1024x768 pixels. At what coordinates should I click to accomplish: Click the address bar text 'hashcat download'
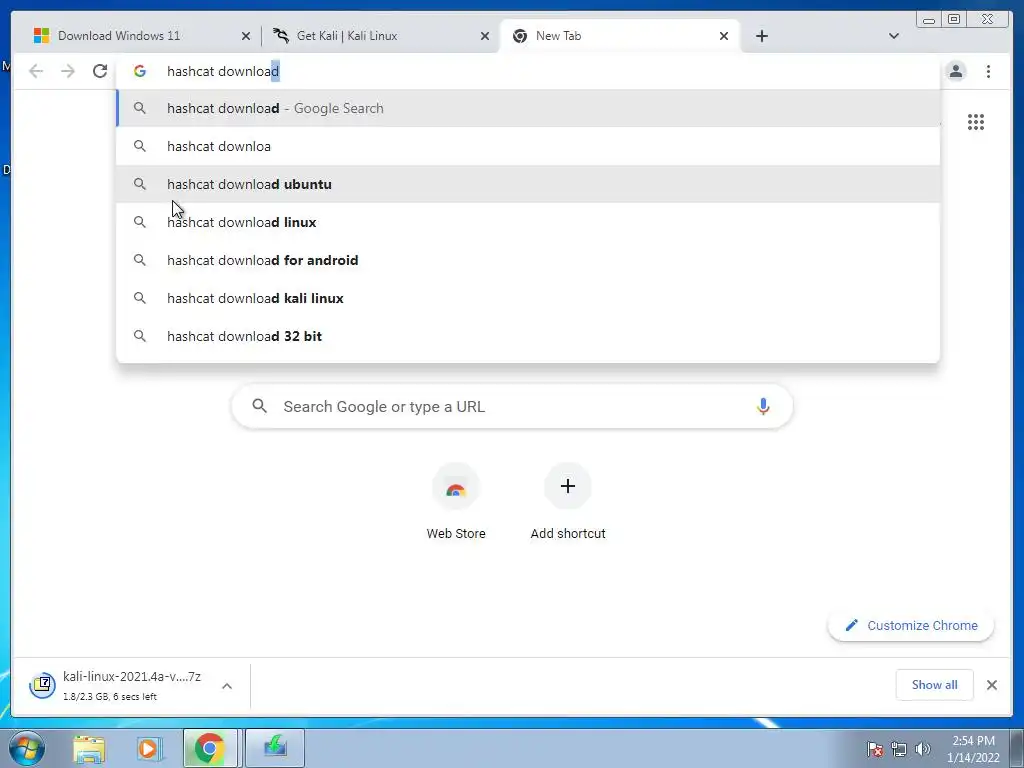(223, 71)
